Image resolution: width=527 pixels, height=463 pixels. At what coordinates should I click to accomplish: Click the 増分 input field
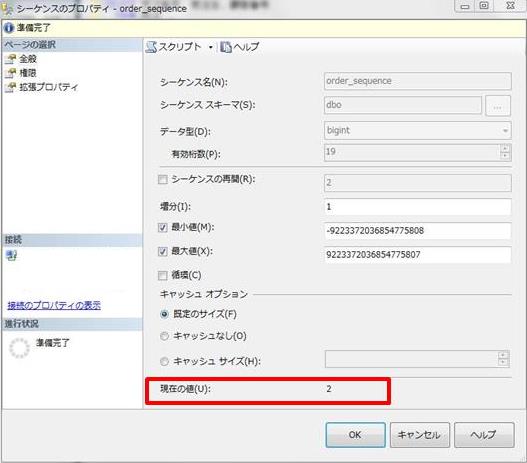point(418,207)
